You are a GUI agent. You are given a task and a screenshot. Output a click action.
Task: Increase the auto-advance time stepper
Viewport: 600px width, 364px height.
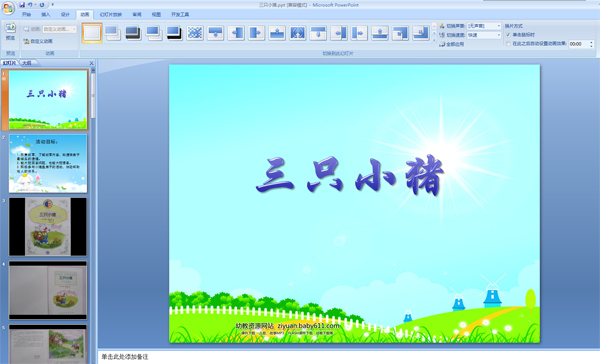click(592, 42)
